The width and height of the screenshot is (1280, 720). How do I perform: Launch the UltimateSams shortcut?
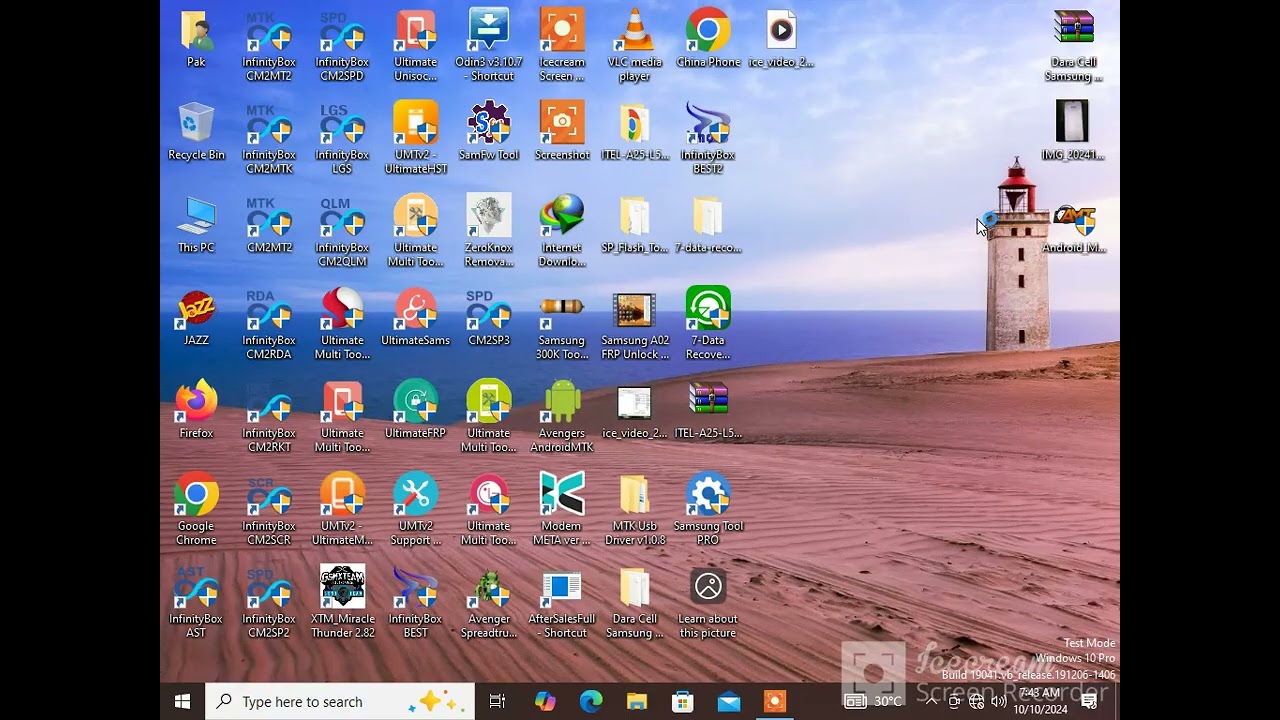[415, 310]
